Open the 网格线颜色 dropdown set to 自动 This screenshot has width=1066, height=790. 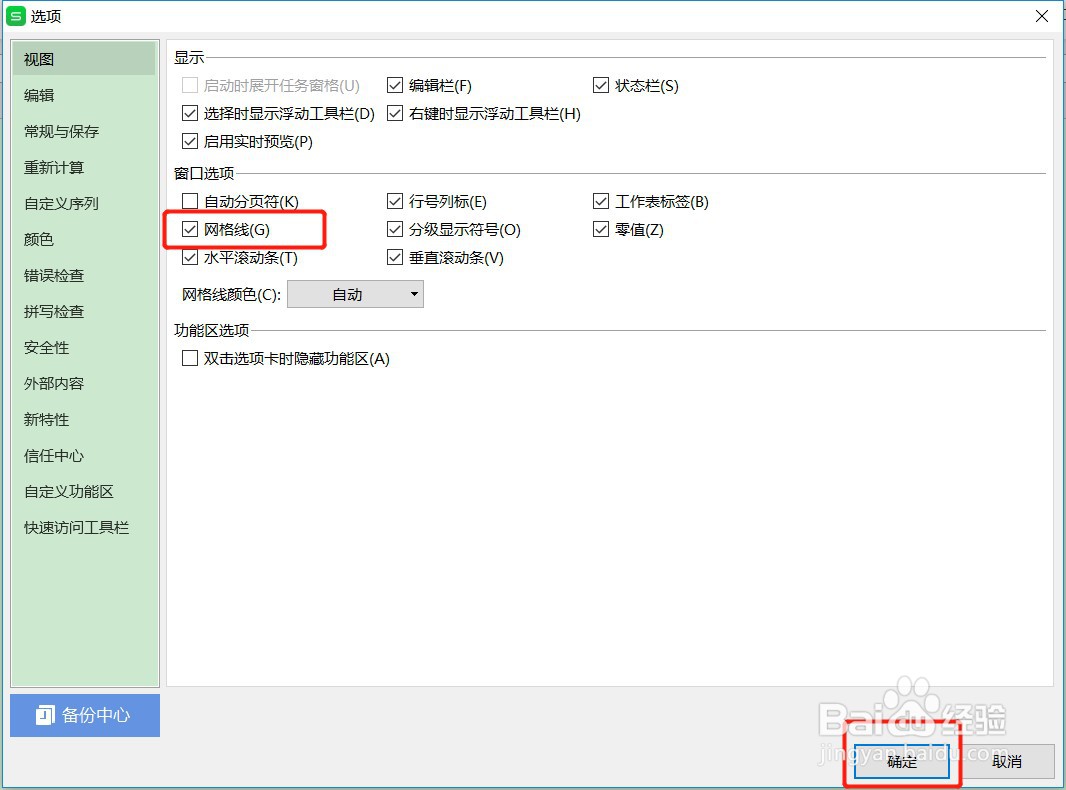pos(356,294)
